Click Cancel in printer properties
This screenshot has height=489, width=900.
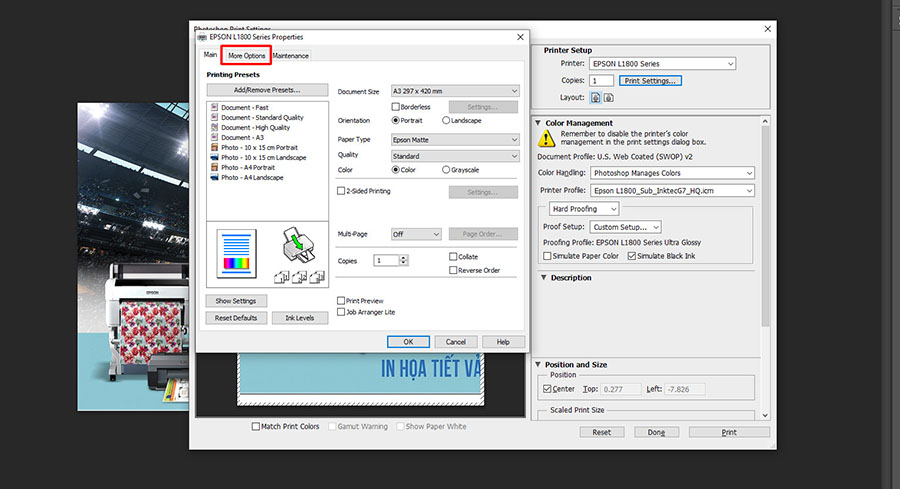click(x=456, y=342)
